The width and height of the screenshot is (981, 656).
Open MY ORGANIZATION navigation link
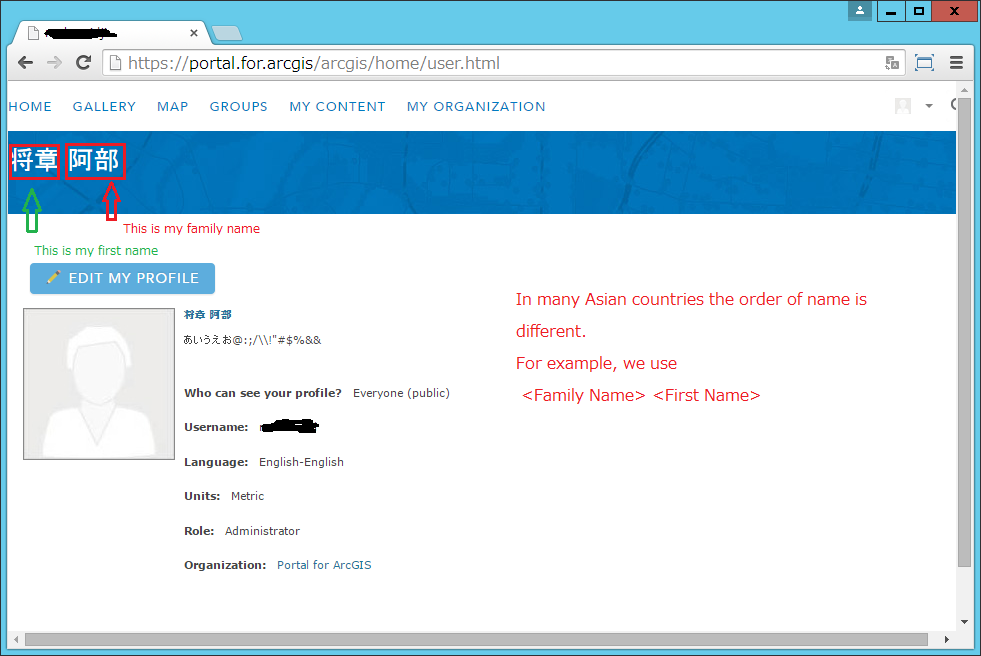tap(476, 106)
